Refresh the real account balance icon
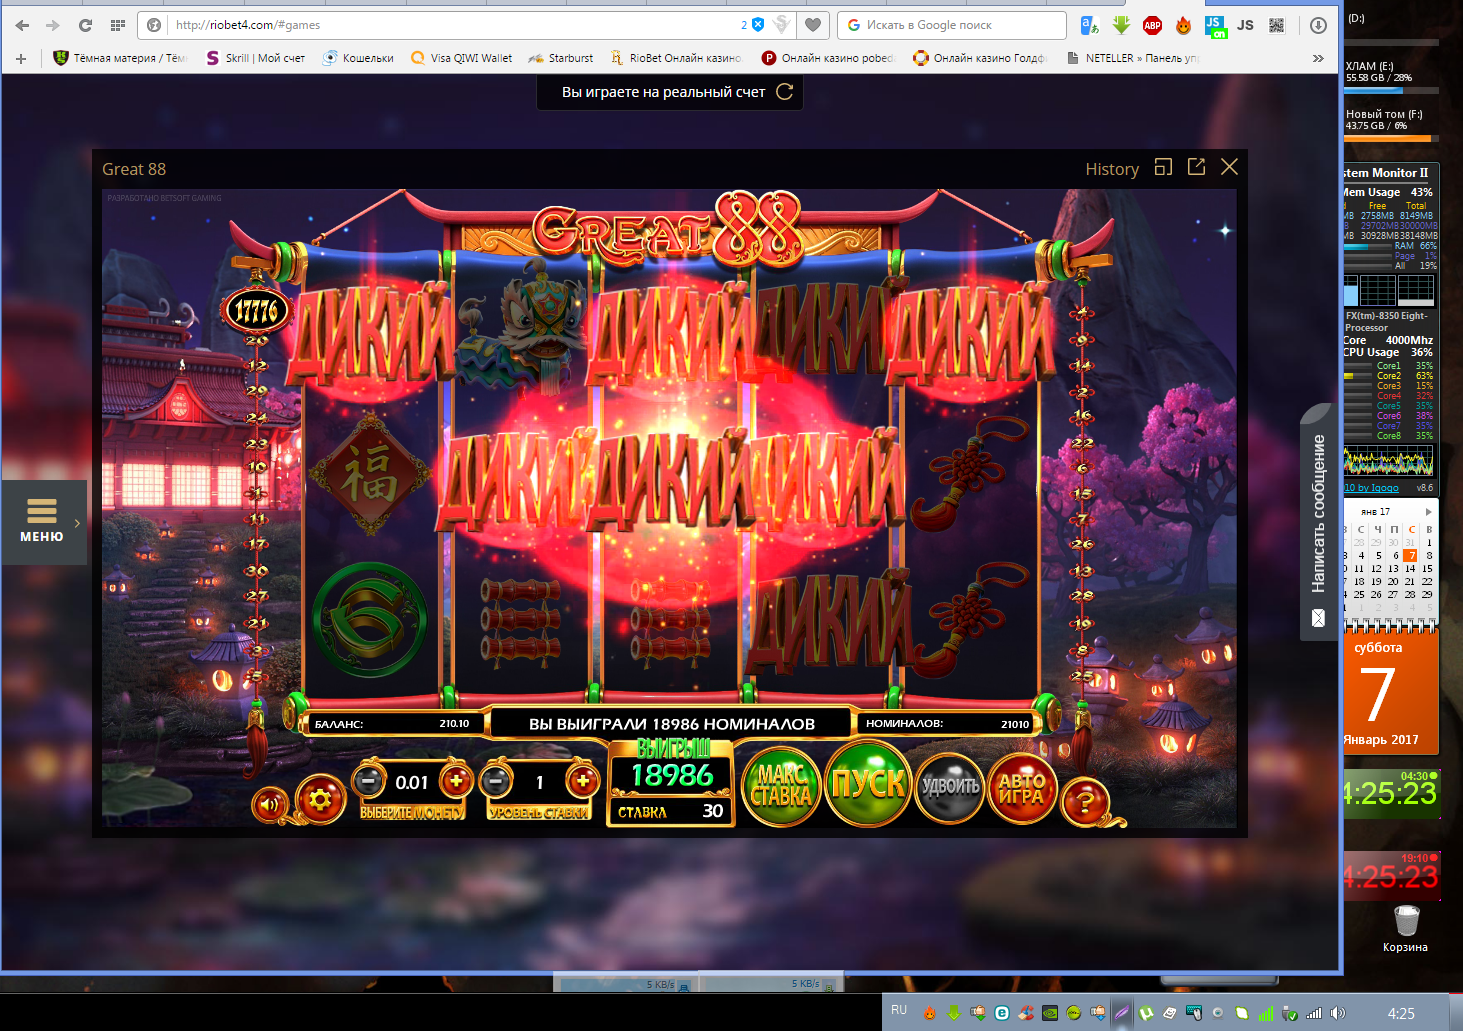The width and height of the screenshot is (1463, 1031). (785, 92)
